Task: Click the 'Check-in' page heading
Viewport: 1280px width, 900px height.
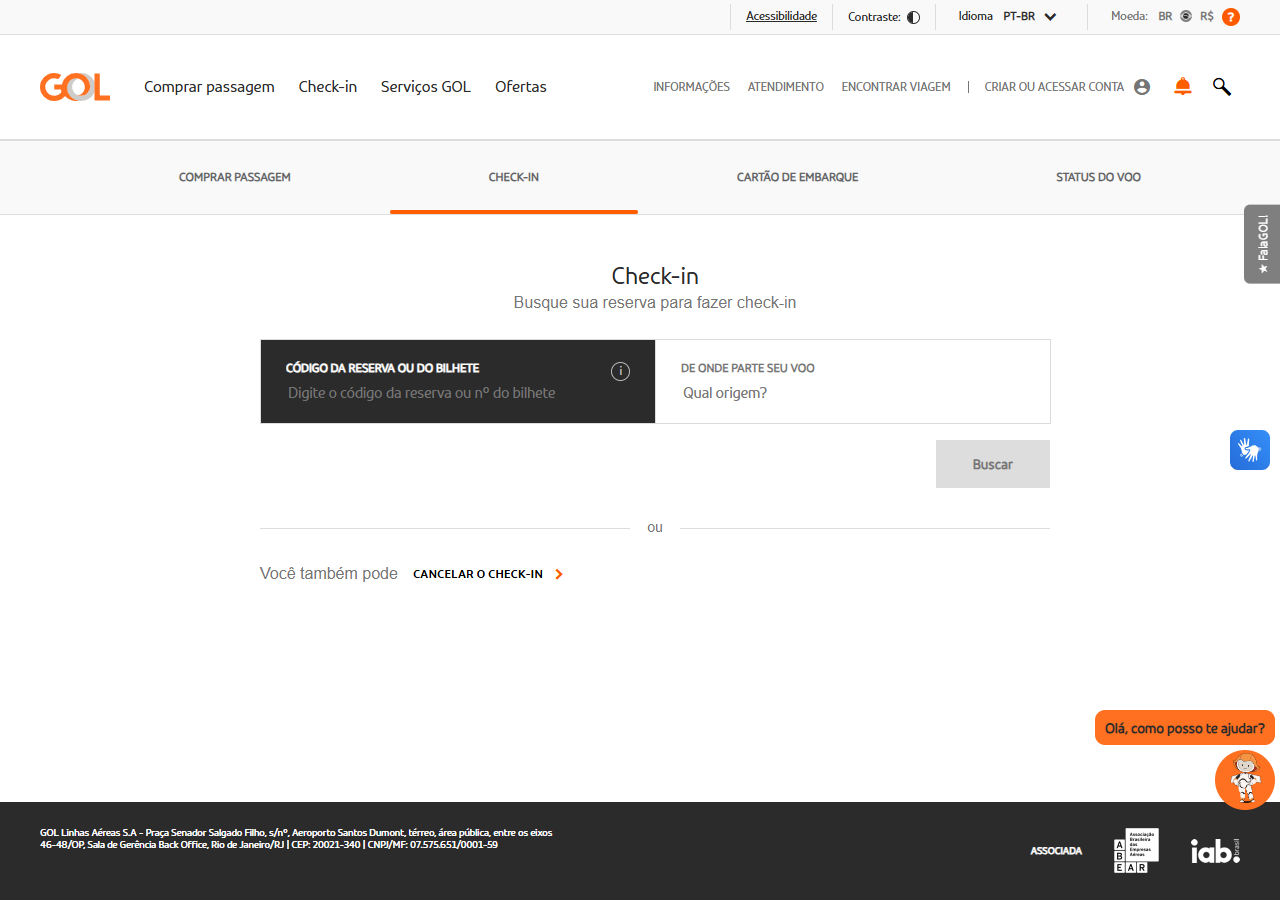Action: click(655, 276)
